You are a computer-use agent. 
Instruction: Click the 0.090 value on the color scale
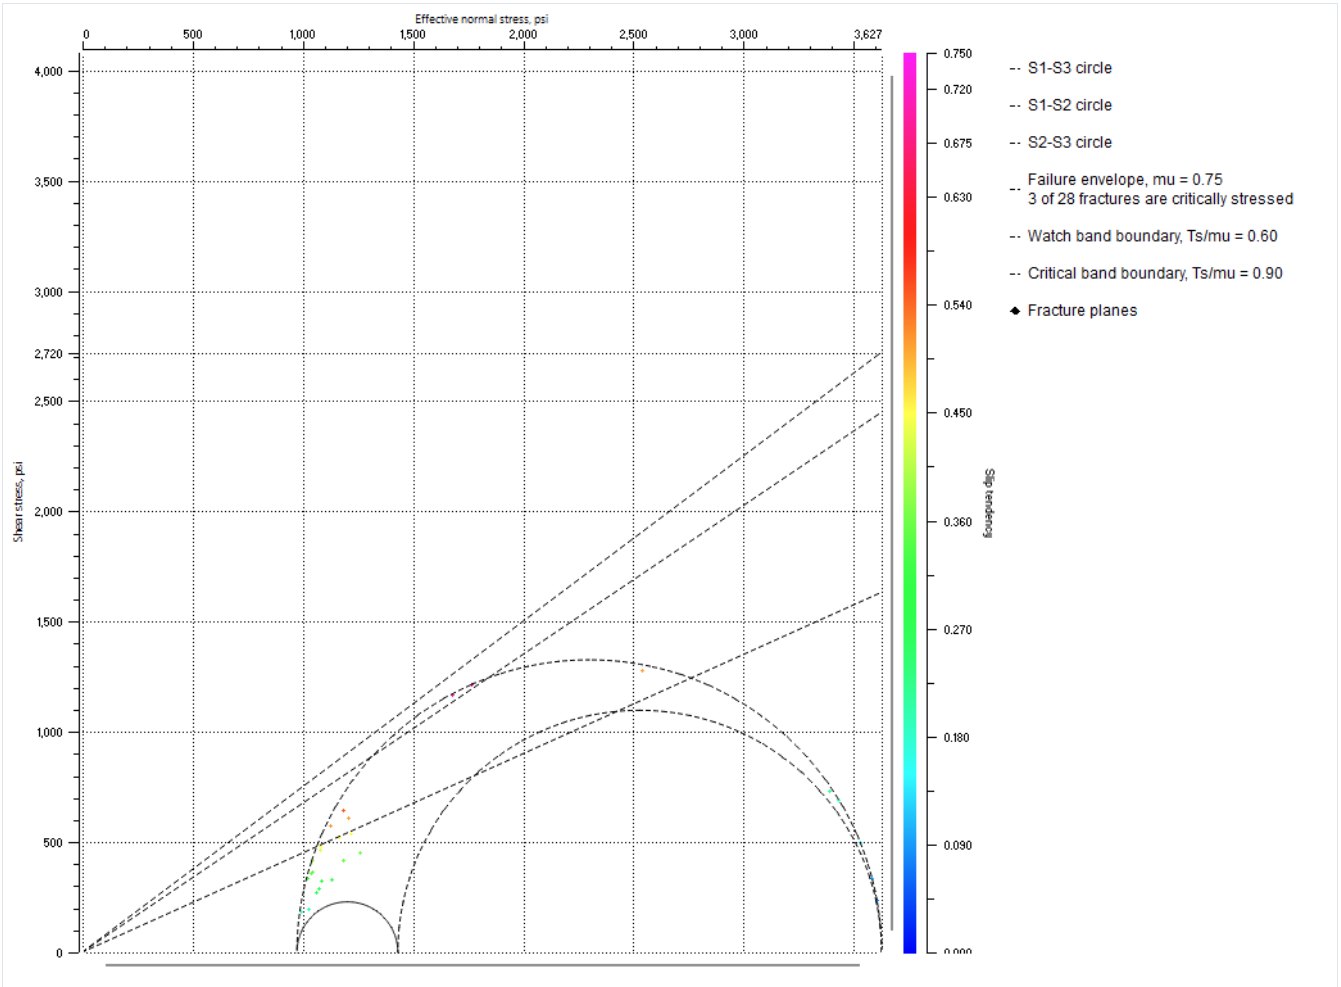pyautogui.click(x=957, y=846)
